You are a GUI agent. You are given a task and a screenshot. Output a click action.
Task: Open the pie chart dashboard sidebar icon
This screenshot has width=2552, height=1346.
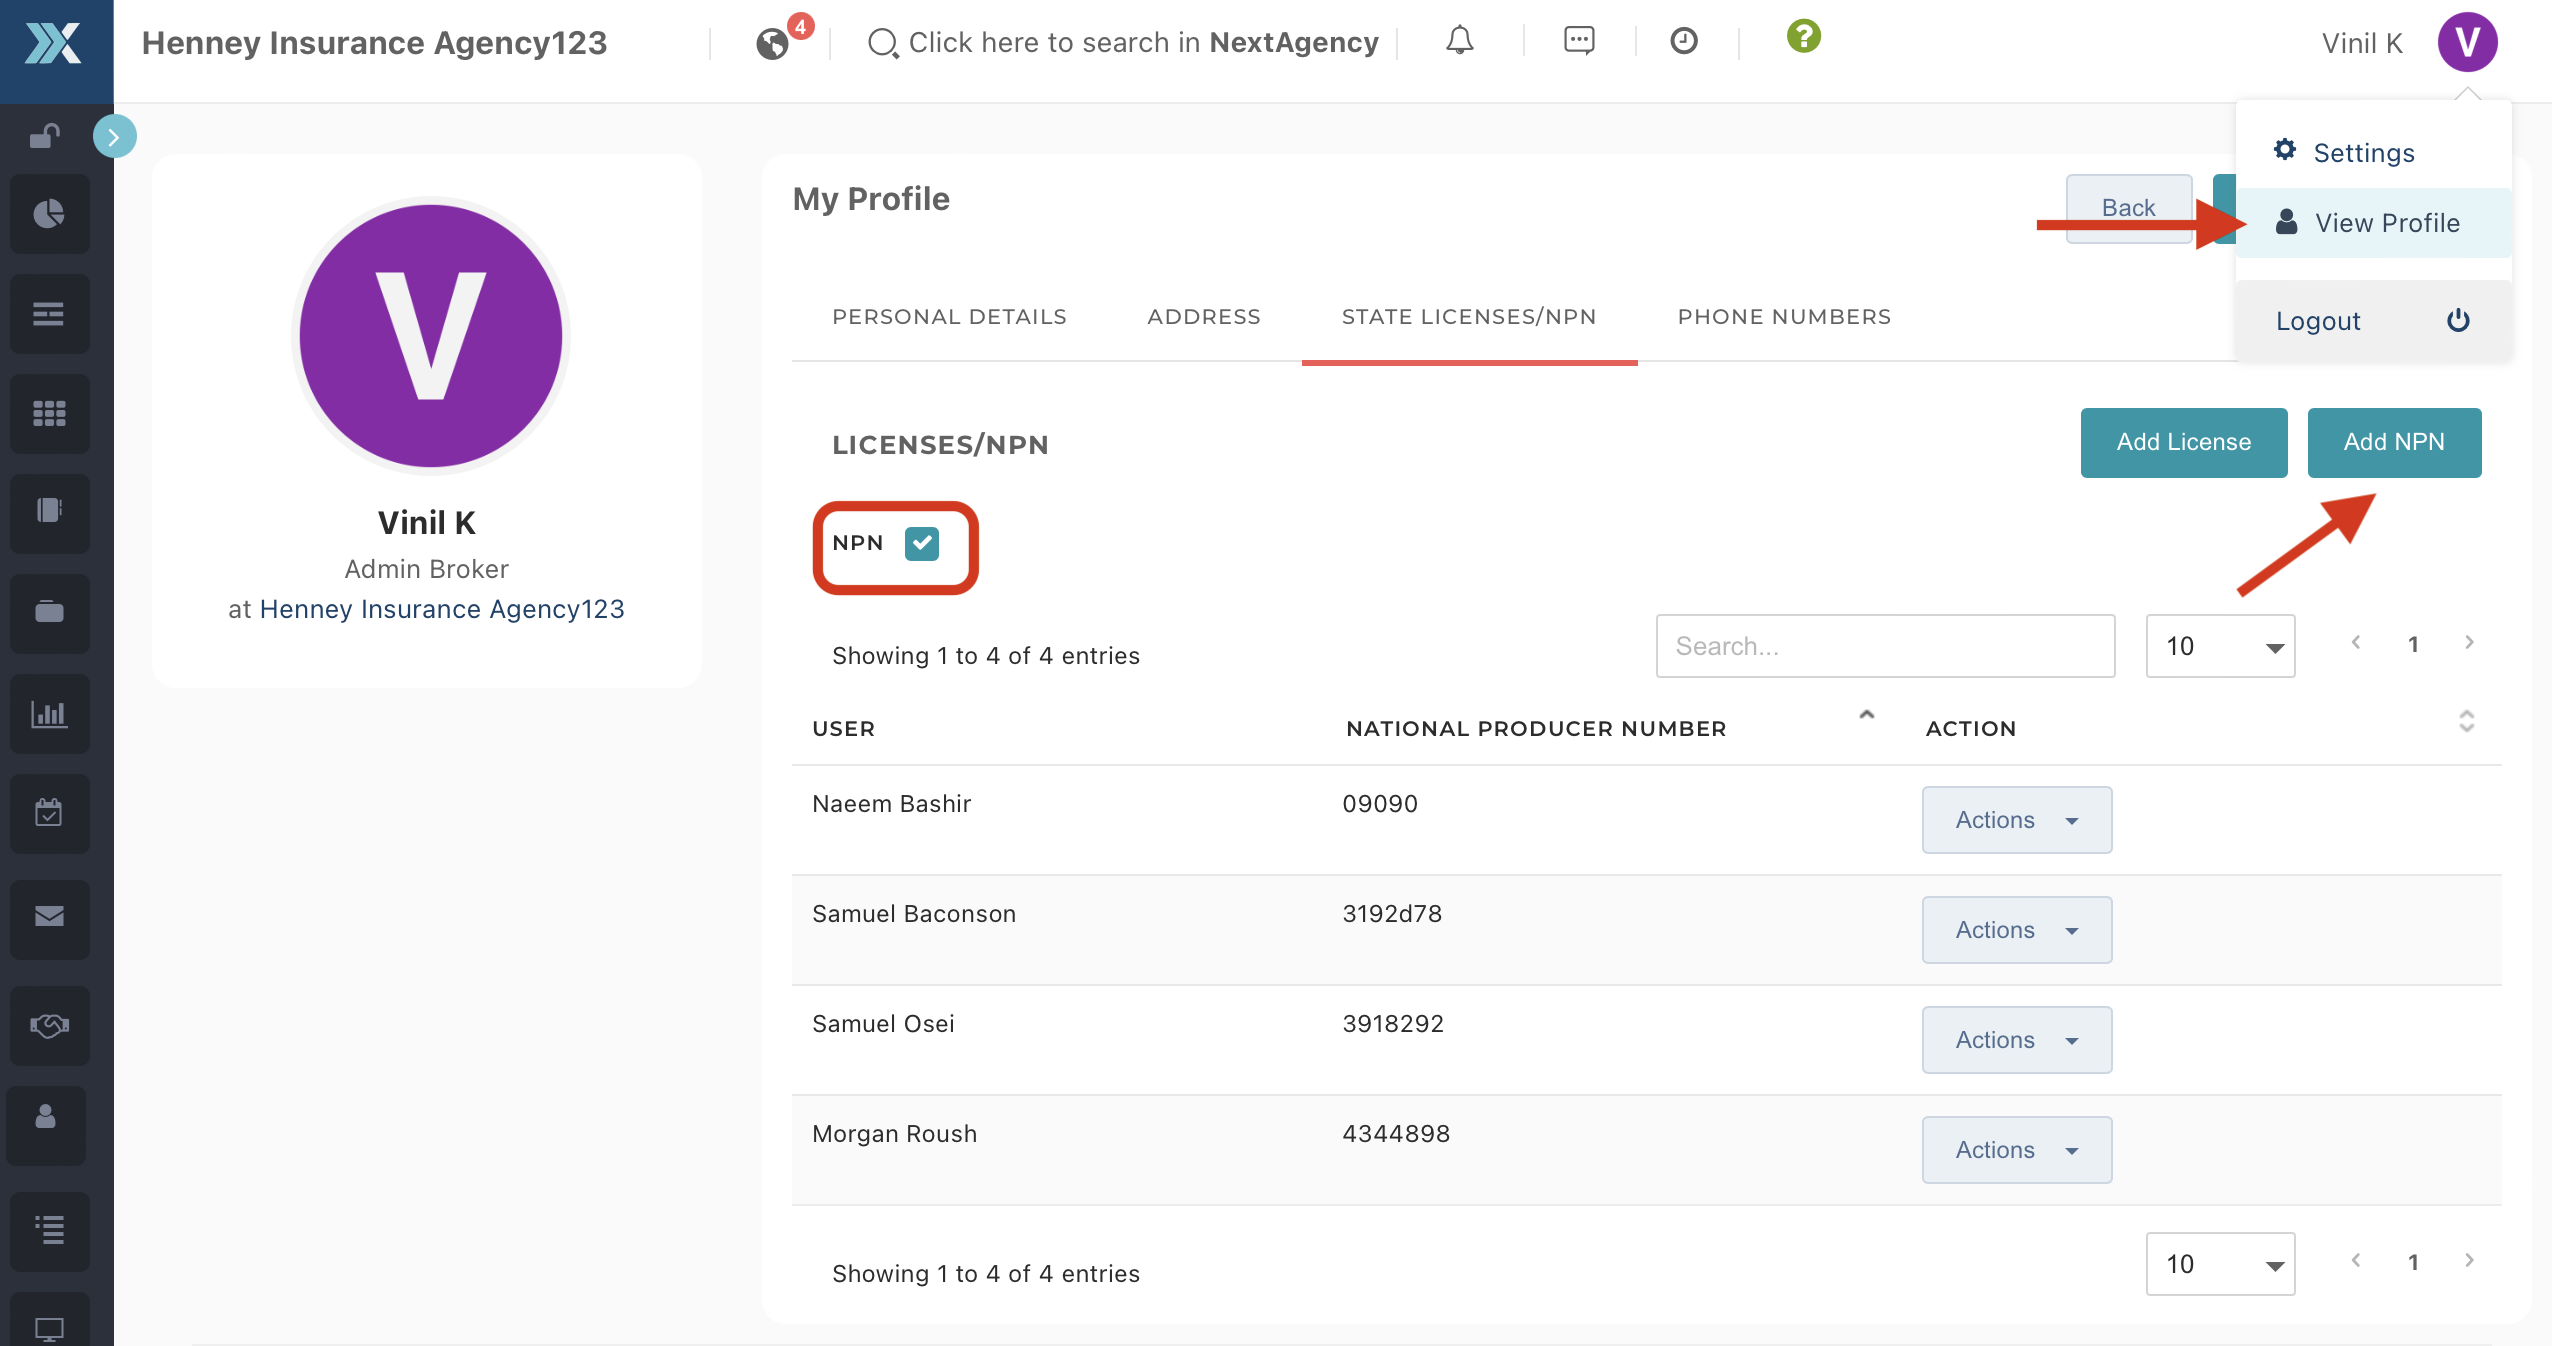click(x=49, y=214)
